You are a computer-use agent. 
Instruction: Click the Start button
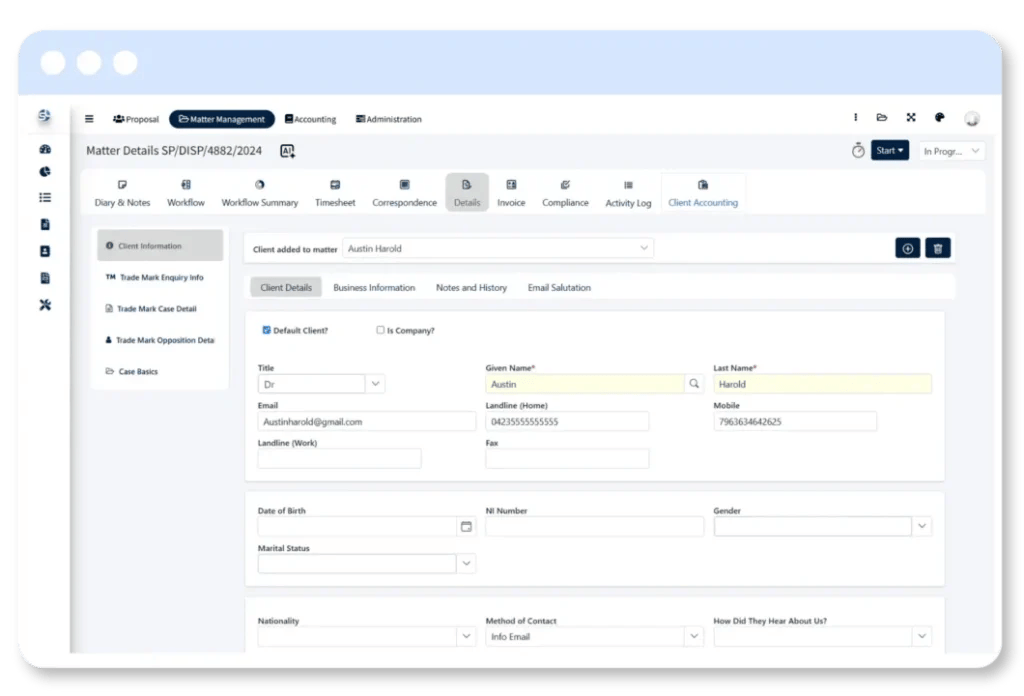(889, 151)
